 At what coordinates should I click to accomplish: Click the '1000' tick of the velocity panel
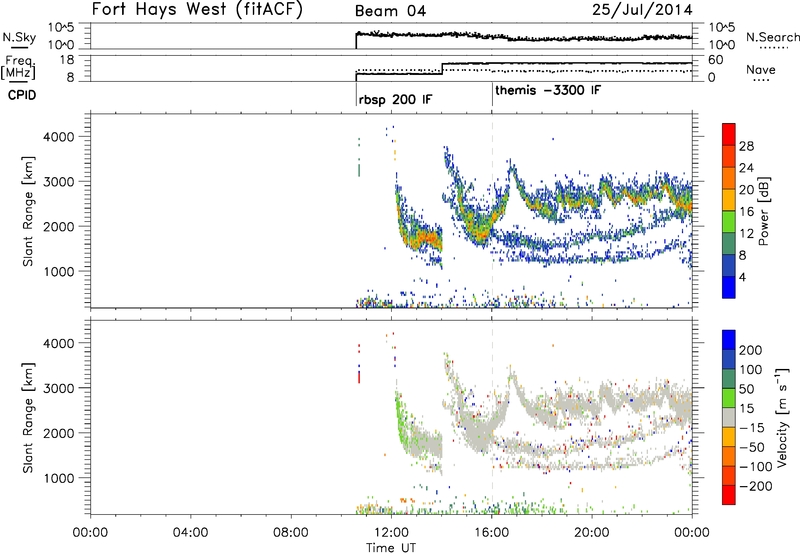(x=58, y=478)
